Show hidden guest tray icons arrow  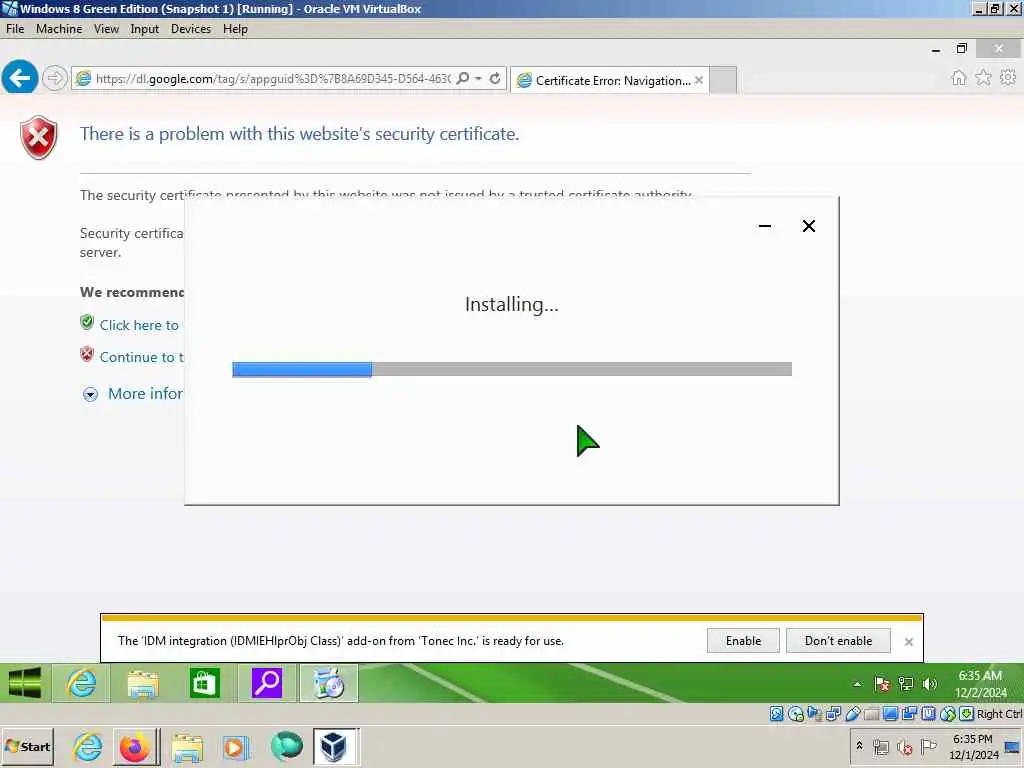(x=857, y=684)
